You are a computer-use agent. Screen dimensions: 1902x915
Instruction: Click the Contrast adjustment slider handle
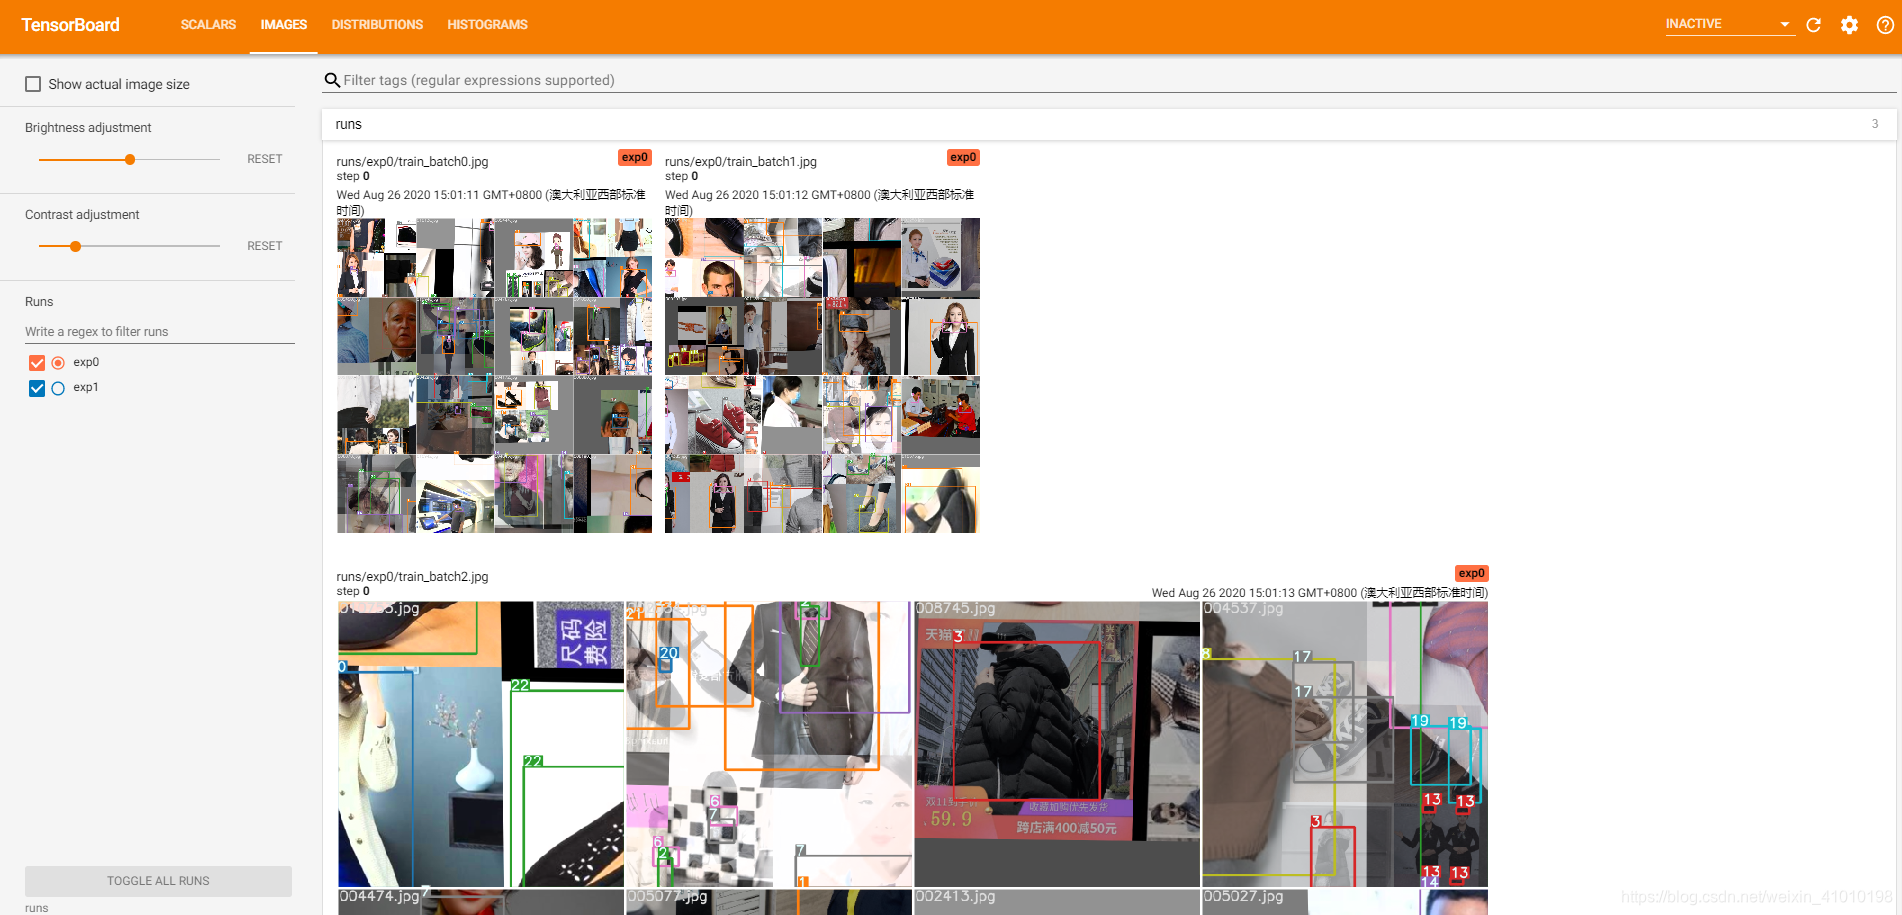(x=75, y=246)
